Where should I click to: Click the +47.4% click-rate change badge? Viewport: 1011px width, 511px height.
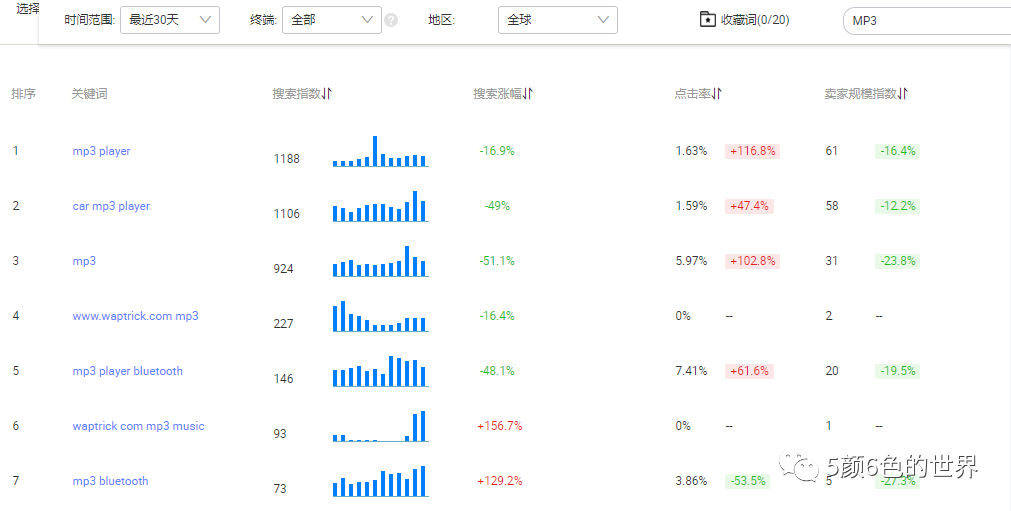749,206
